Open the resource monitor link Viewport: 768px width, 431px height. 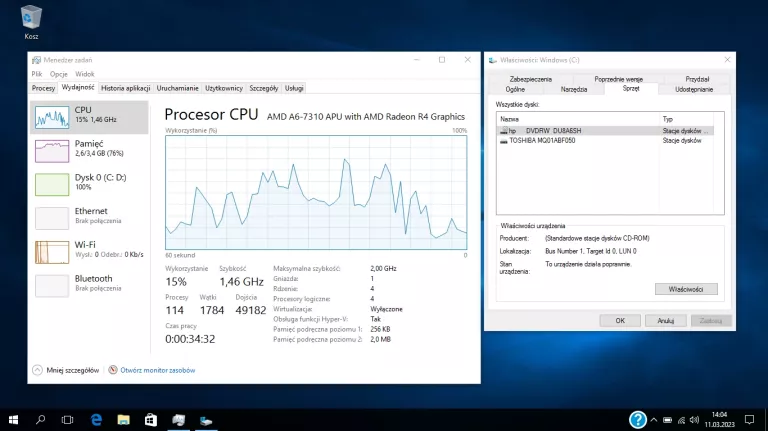click(157, 370)
